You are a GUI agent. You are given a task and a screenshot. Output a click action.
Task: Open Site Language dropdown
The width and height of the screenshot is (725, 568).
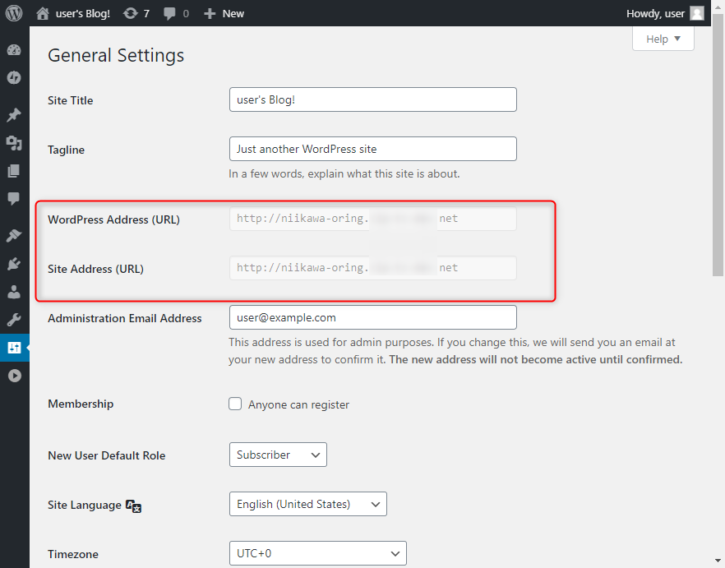(308, 504)
